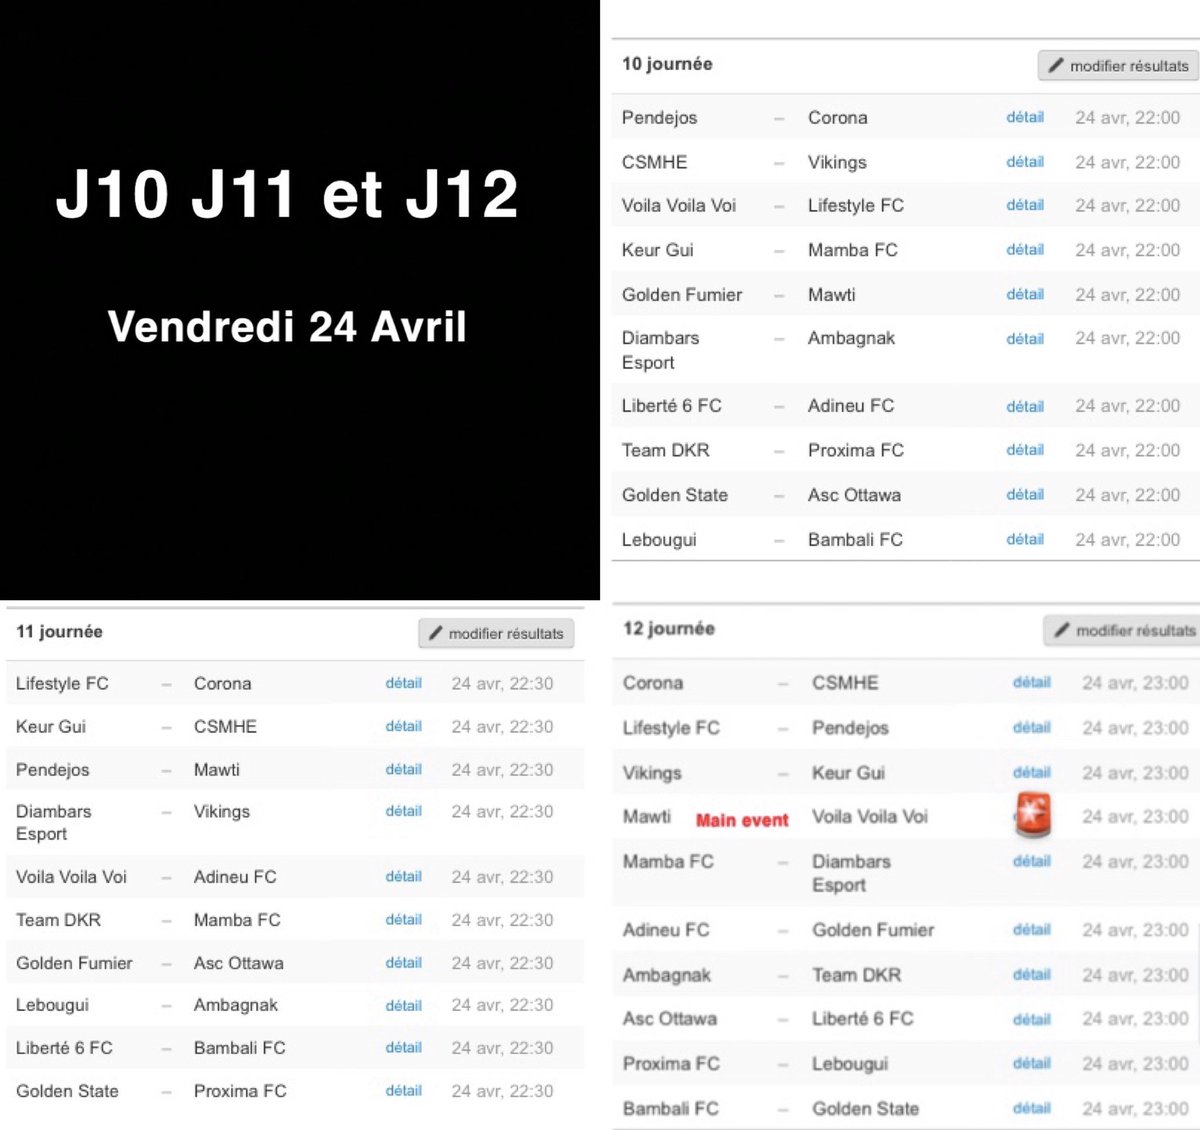Open détail for Voila Voila Voi vs Adineu FC

pyautogui.click(x=404, y=876)
